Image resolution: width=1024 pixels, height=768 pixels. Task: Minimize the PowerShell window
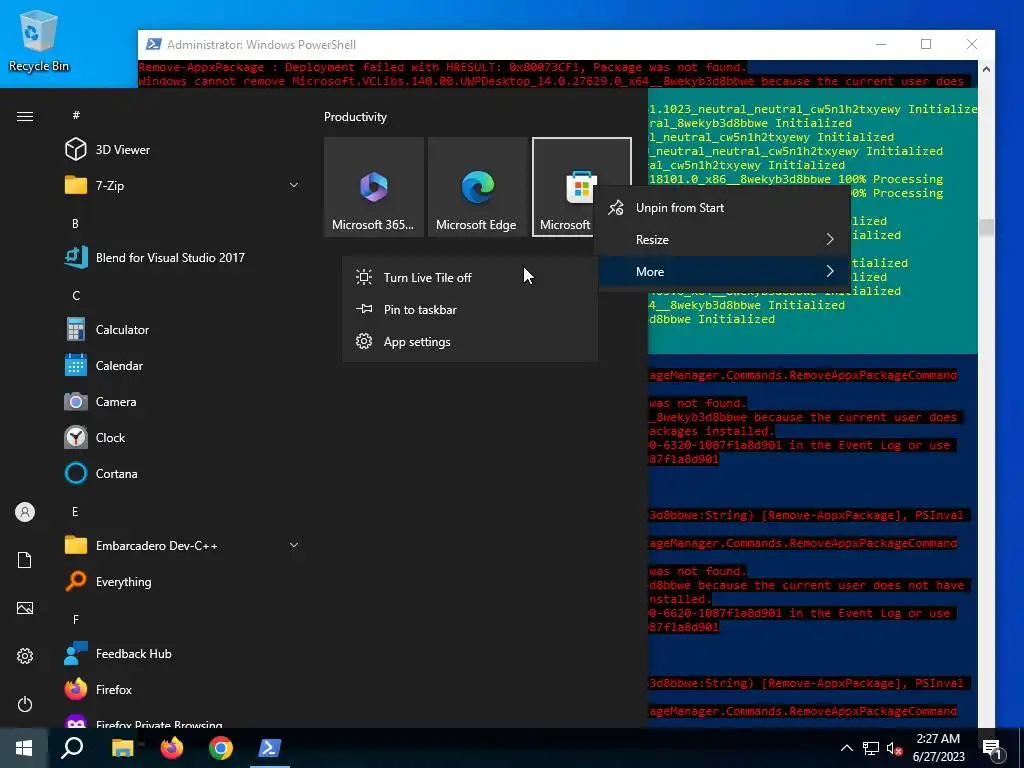tap(881, 44)
